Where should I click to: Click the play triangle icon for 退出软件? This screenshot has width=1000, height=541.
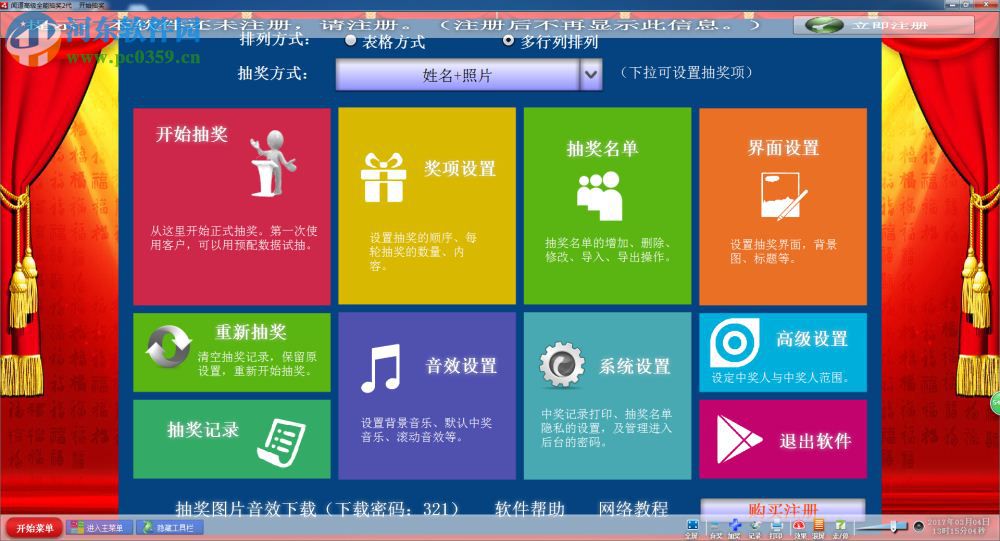click(x=739, y=440)
